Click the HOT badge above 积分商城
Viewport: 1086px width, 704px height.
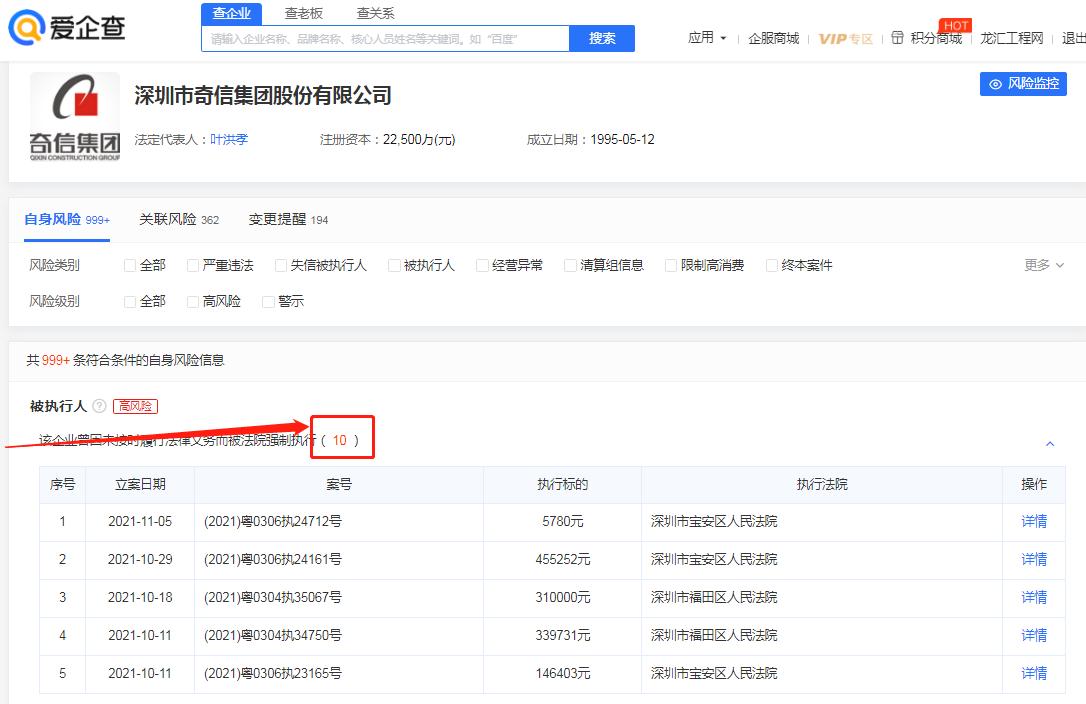[956, 25]
